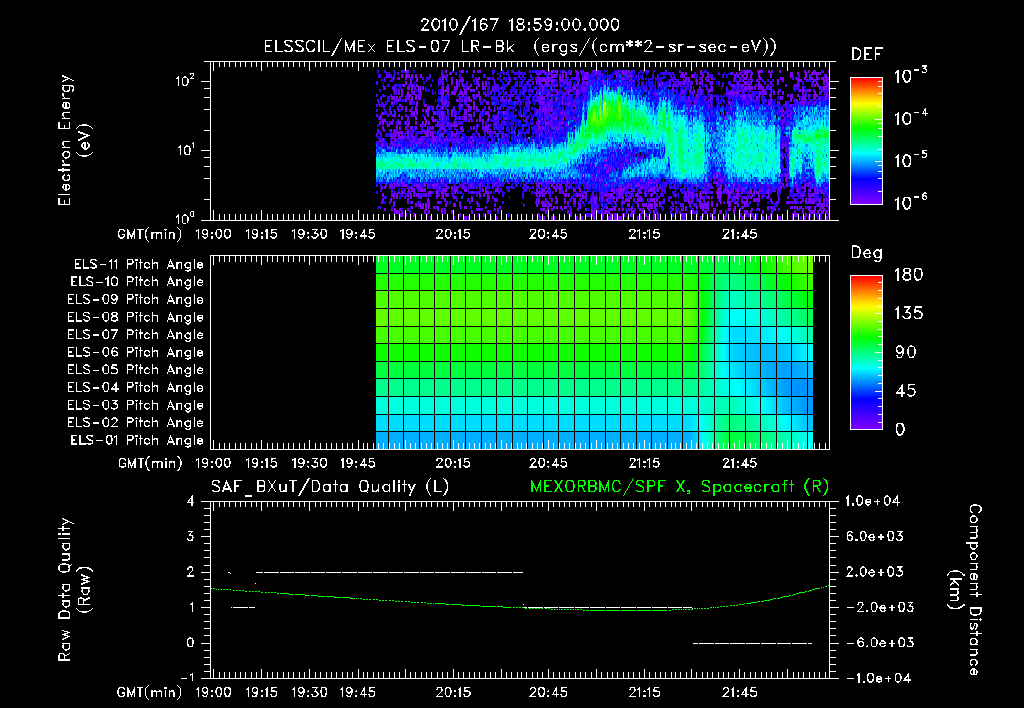
Task: Click the ELS-06 Pitch Angle row label
Action: (x=135, y=352)
